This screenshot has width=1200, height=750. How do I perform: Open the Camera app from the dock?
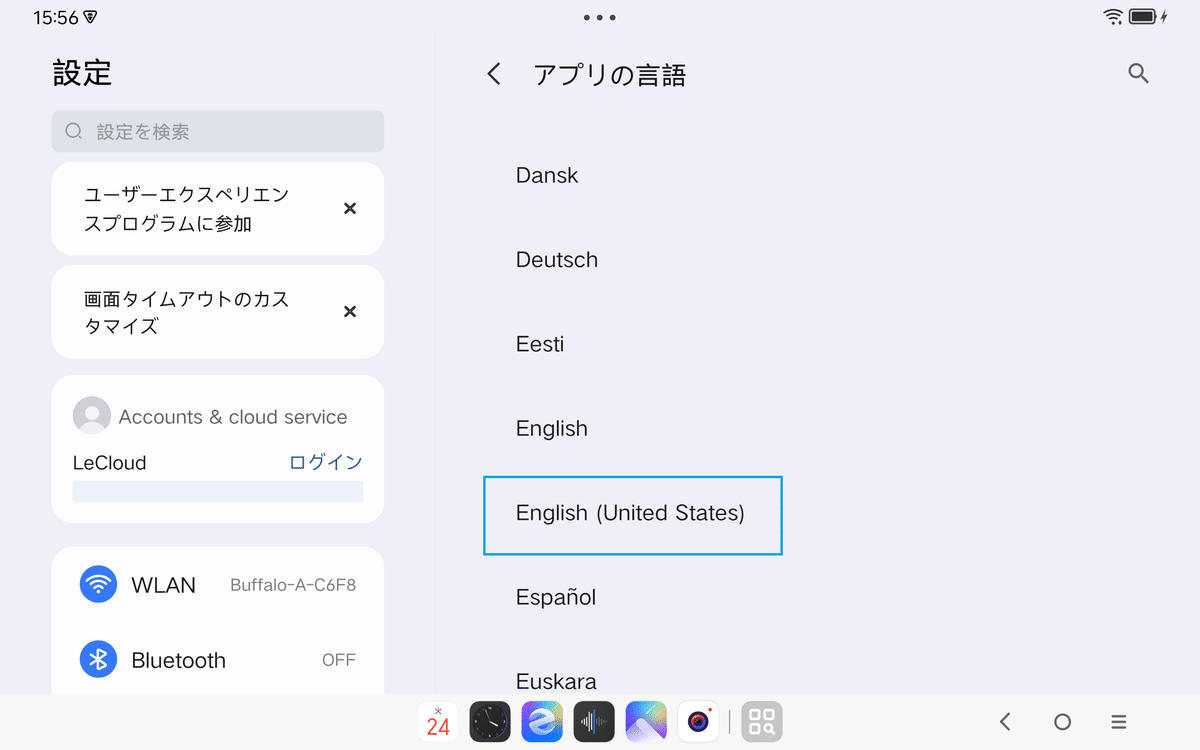point(698,720)
